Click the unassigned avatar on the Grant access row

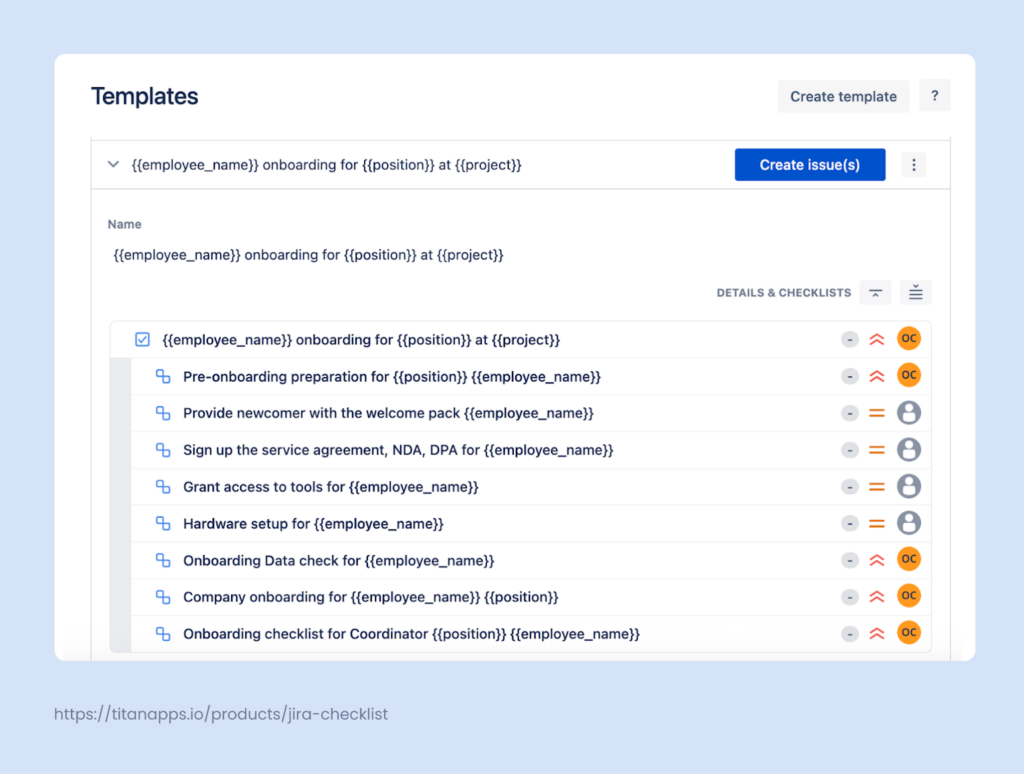coord(909,486)
